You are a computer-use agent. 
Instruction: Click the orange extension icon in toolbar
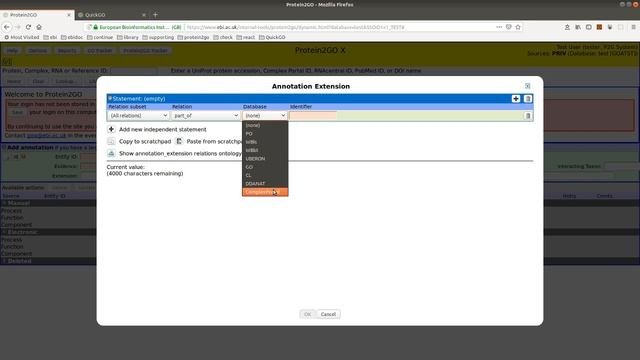pyautogui.click(x=599, y=27)
